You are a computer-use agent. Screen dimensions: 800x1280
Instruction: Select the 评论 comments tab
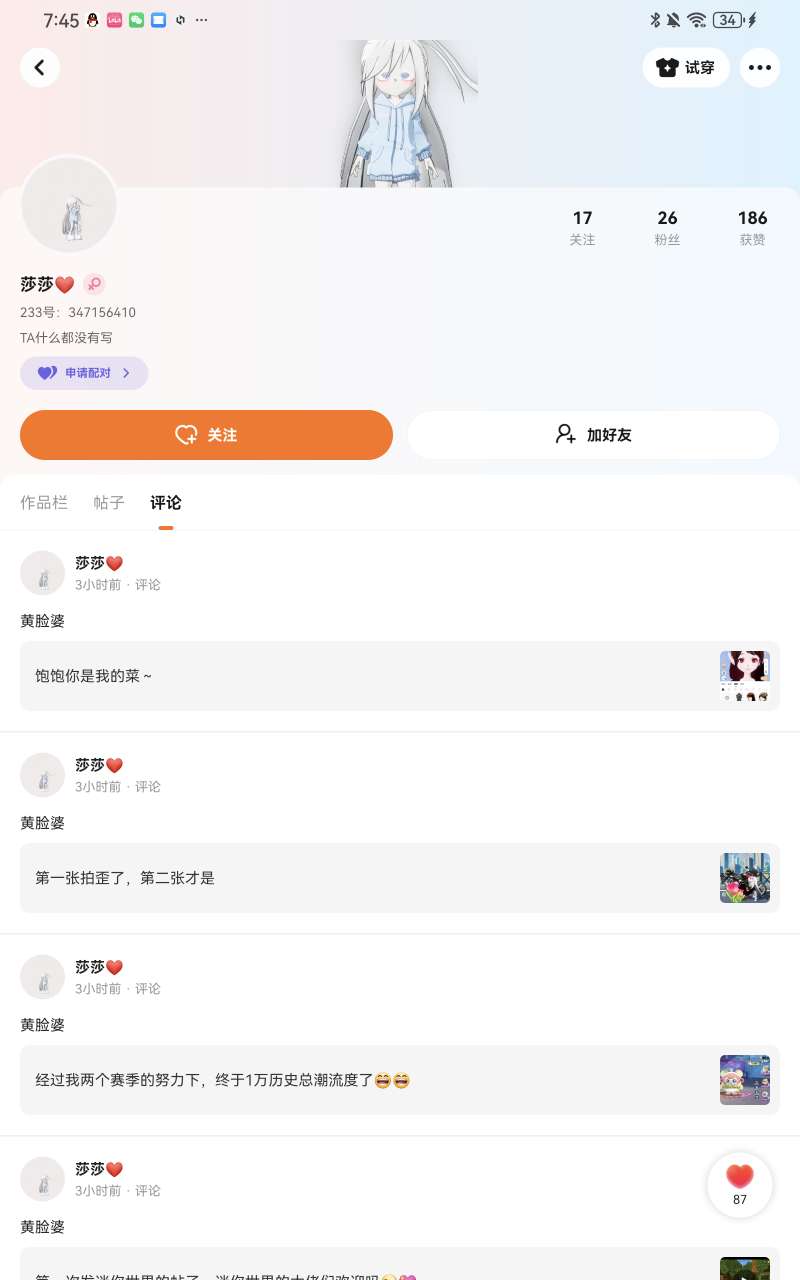[x=166, y=502]
